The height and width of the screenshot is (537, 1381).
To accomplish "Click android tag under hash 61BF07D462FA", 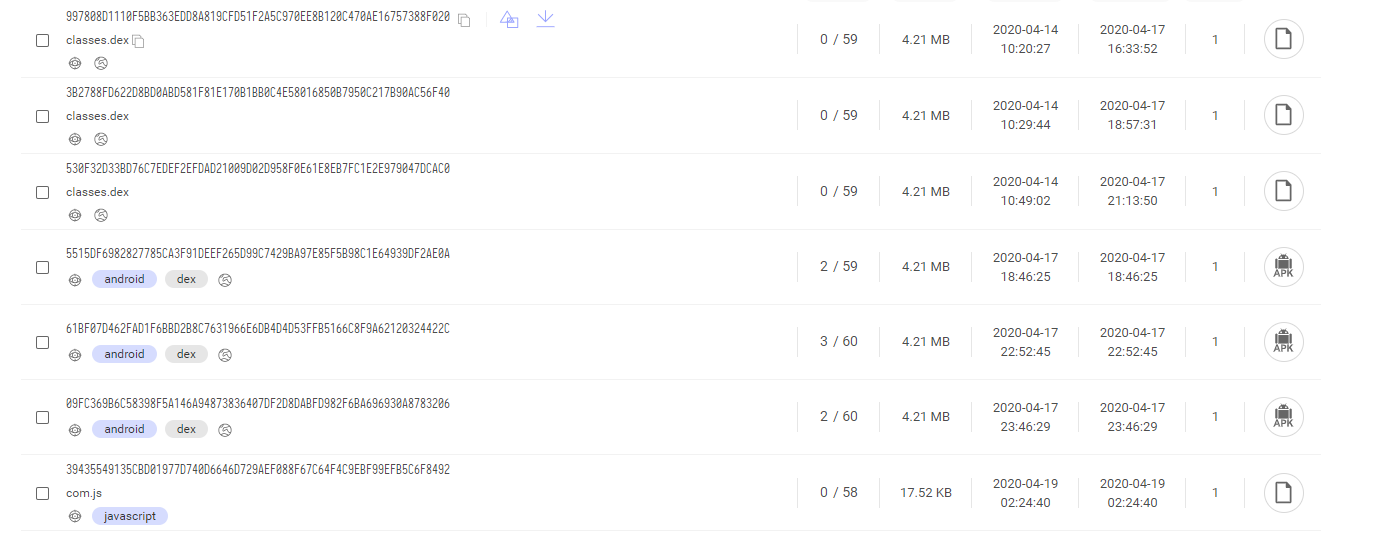I will 124,354.
